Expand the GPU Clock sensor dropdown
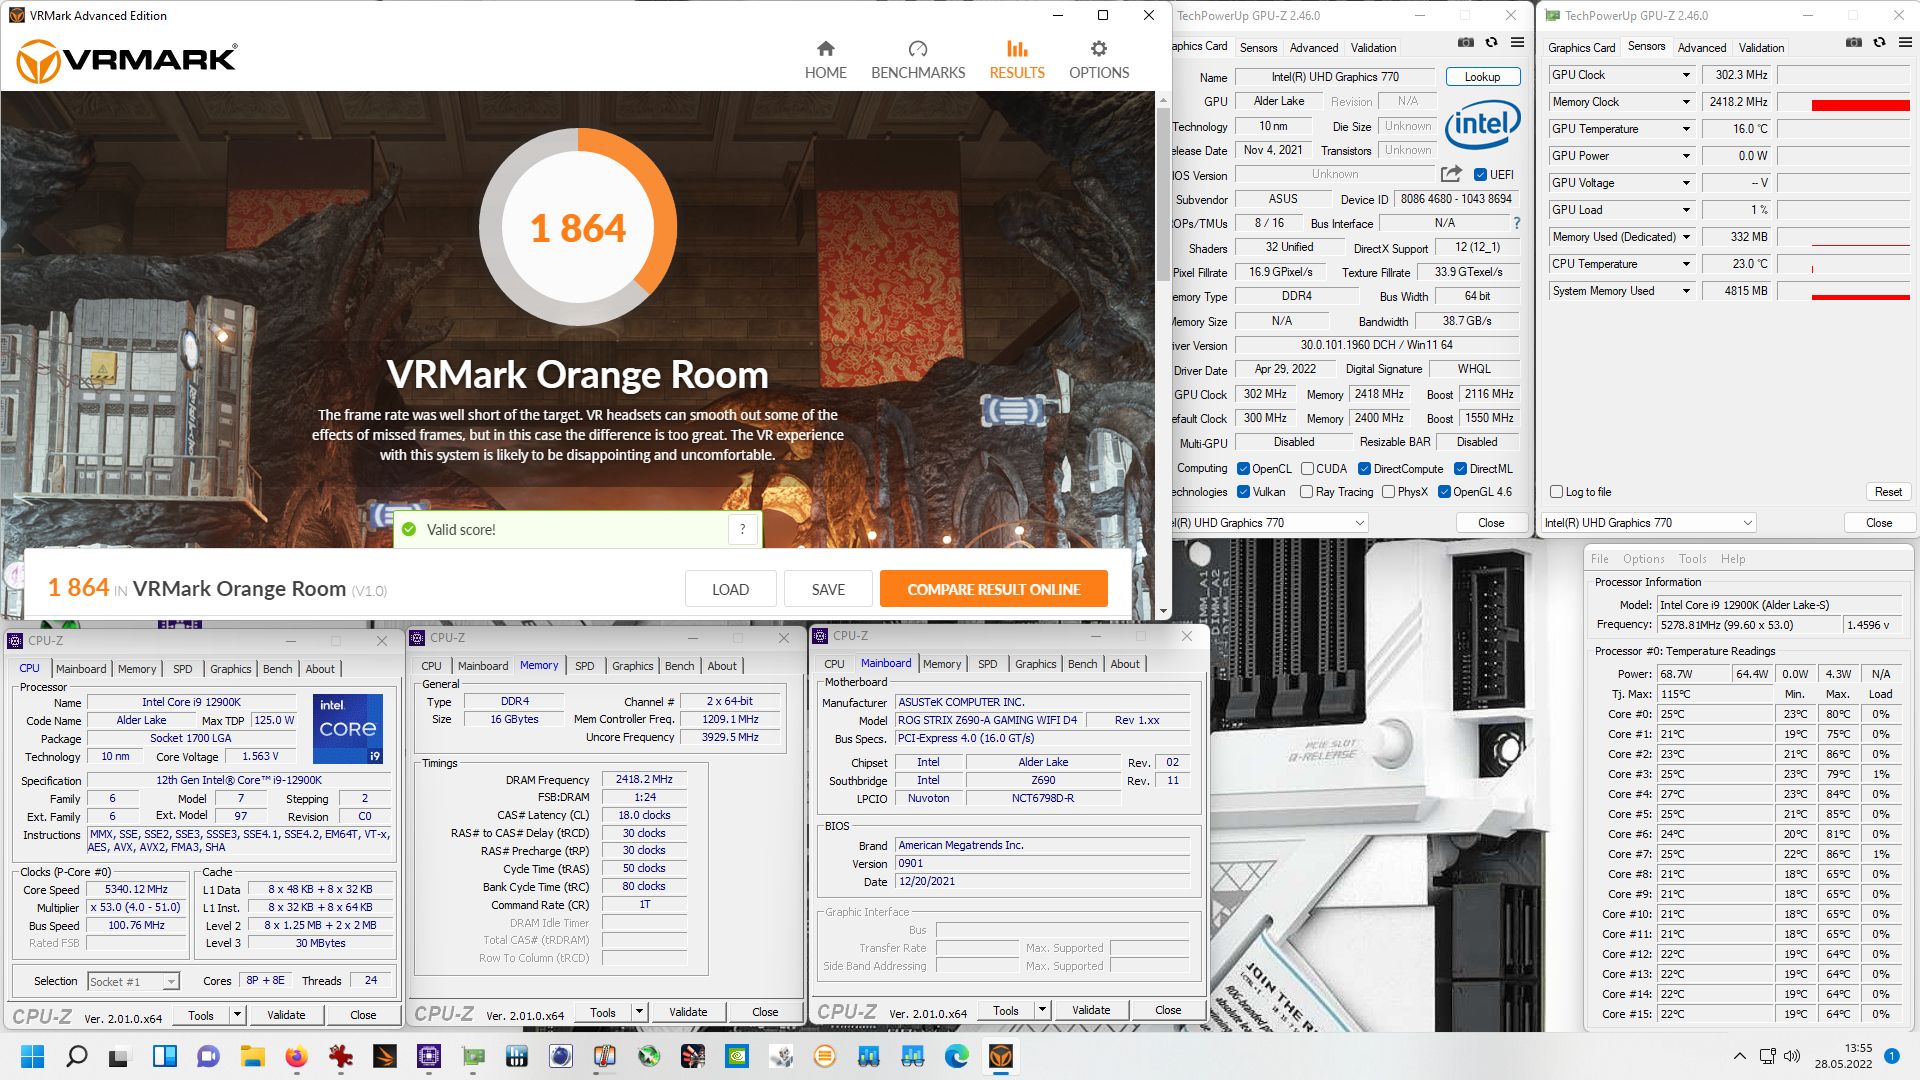The width and height of the screenshot is (1920, 1080). (1686, 75)
